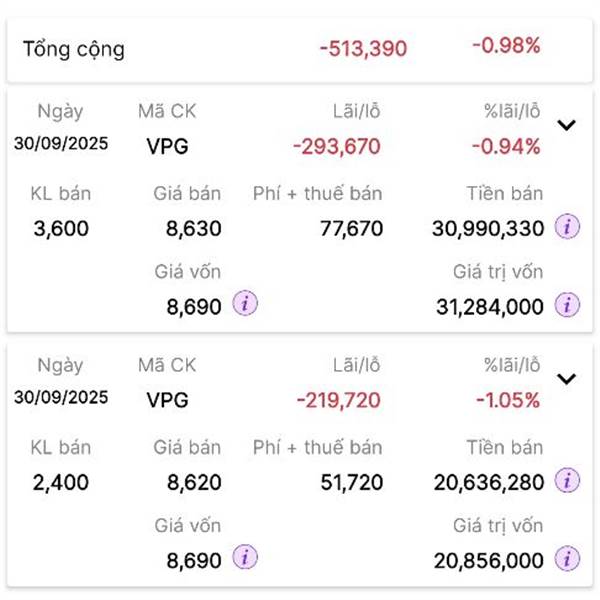Click the -293,670 profit/loss value
The image size is (600, 600).
336,147
